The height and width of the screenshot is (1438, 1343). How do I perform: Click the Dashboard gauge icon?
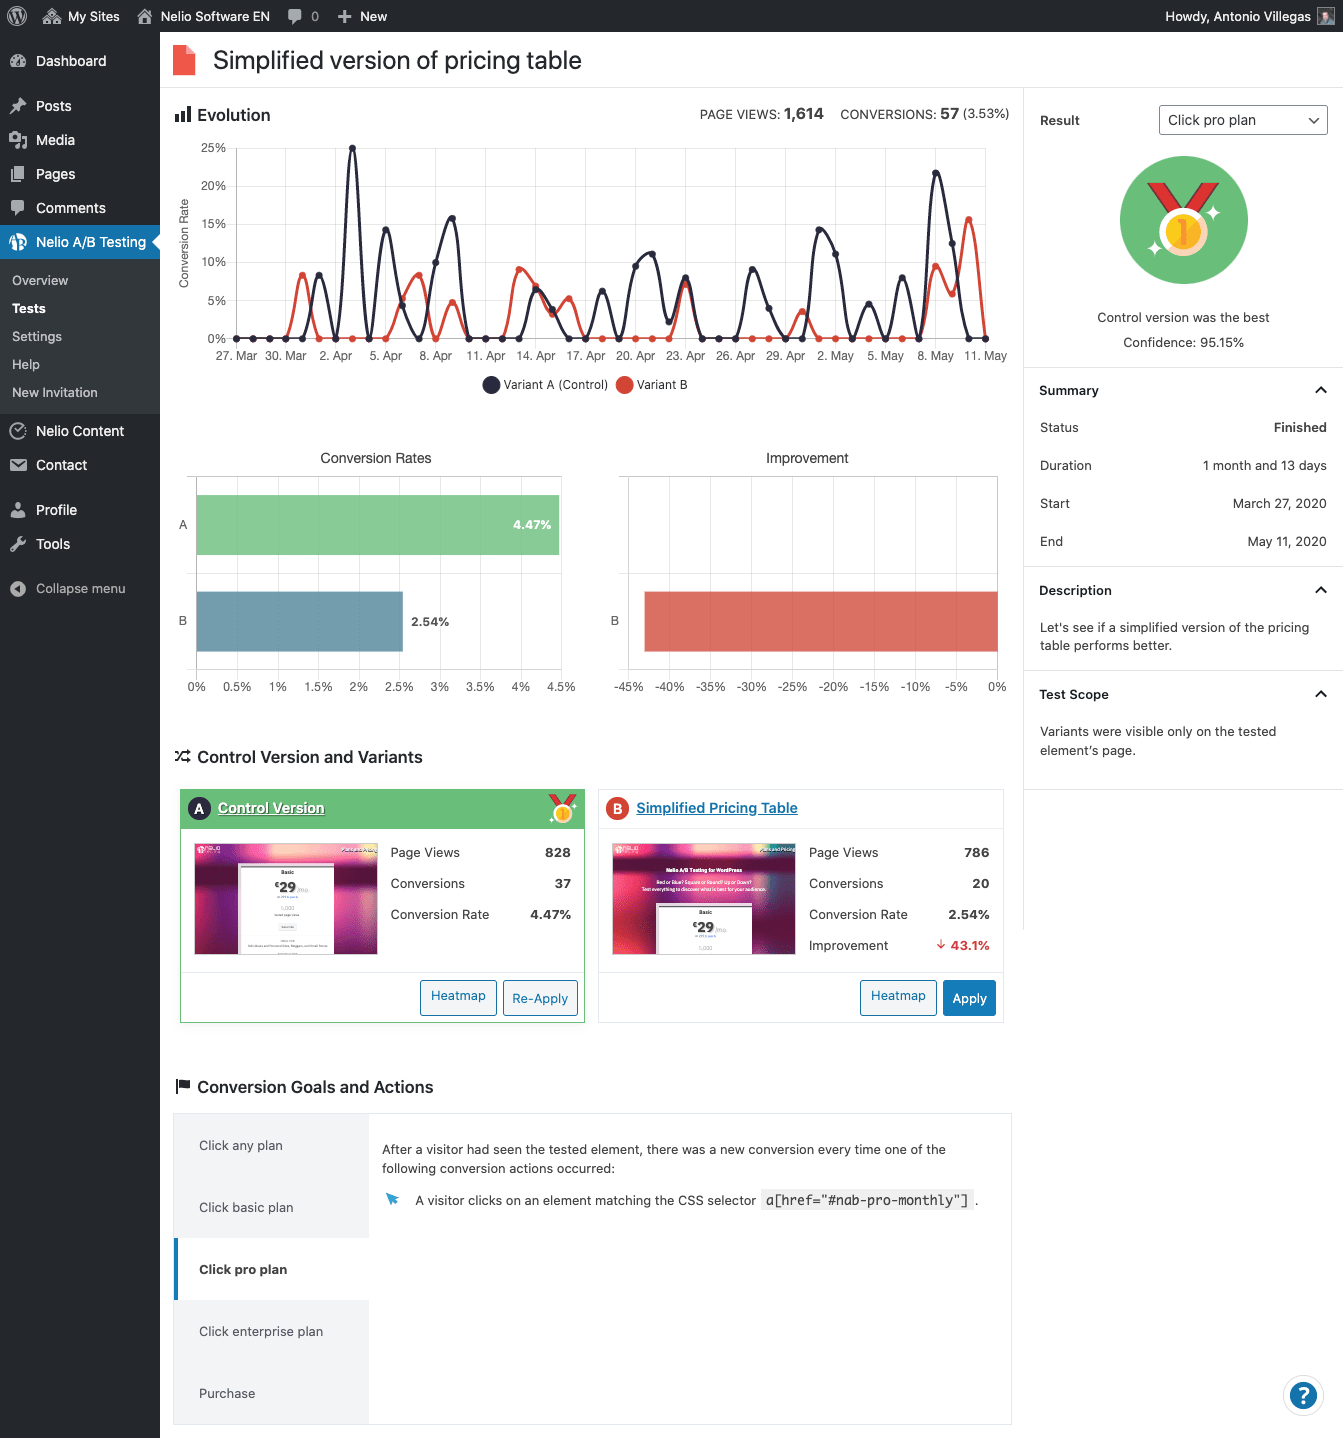18,61
